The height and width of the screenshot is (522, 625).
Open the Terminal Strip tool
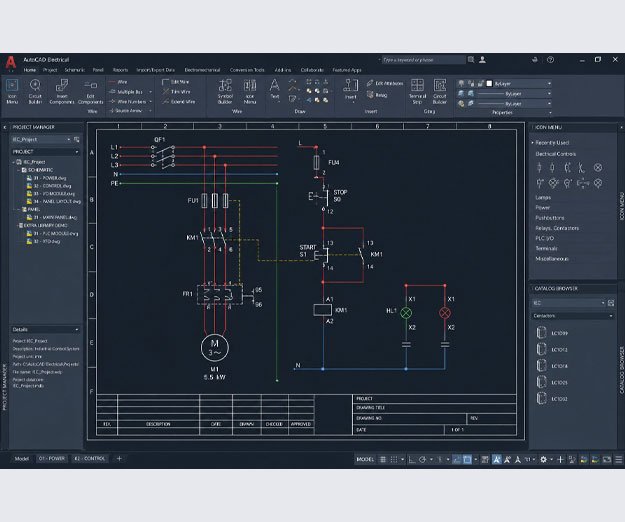pos(417,91)
